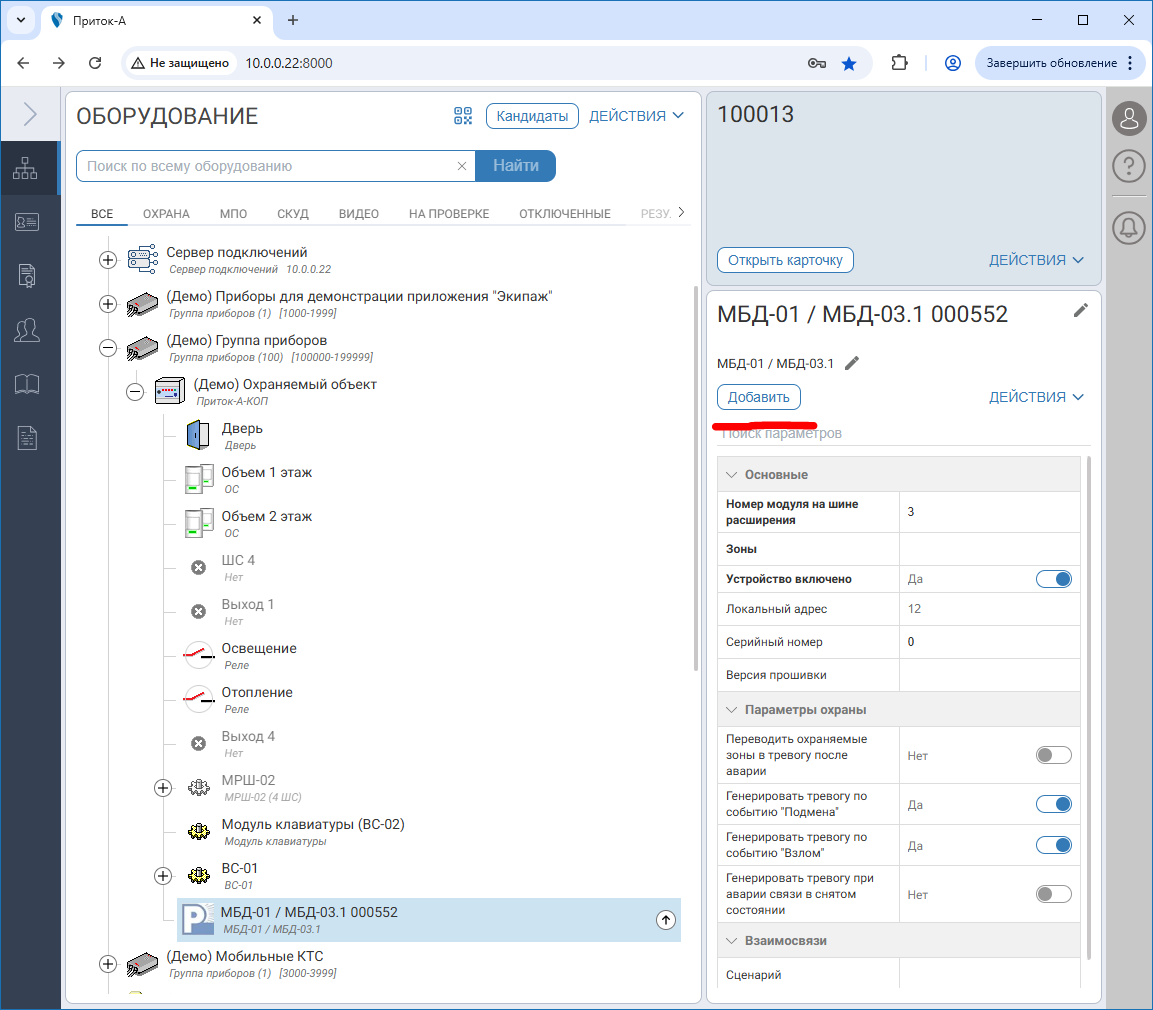Open the people group sidebar icon
The height and width of the screenshot is (1010, 1153).
coord(26,329)
